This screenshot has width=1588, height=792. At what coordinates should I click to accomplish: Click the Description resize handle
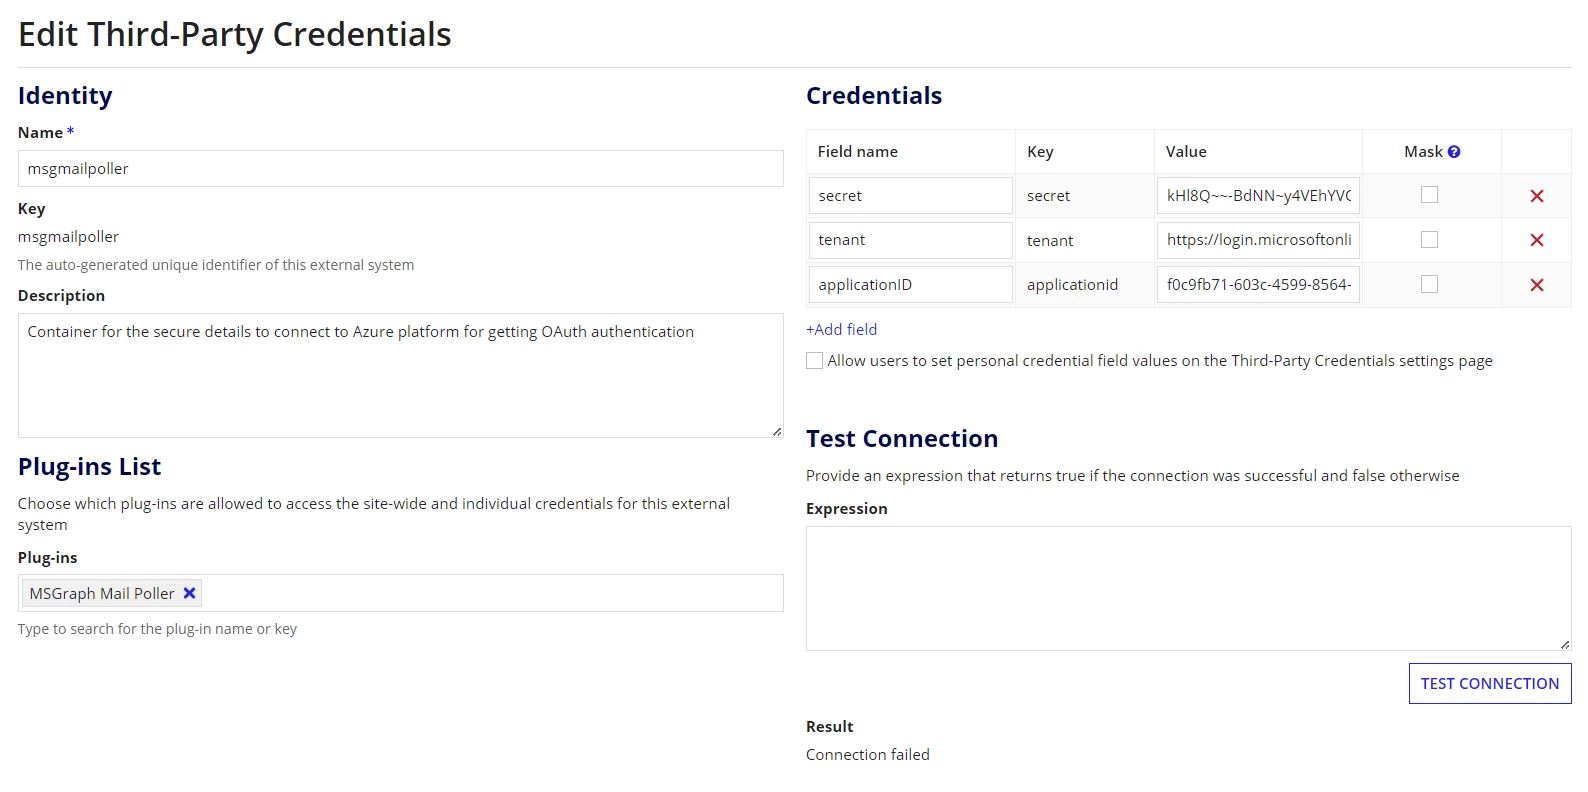click(x=777, y=431)
